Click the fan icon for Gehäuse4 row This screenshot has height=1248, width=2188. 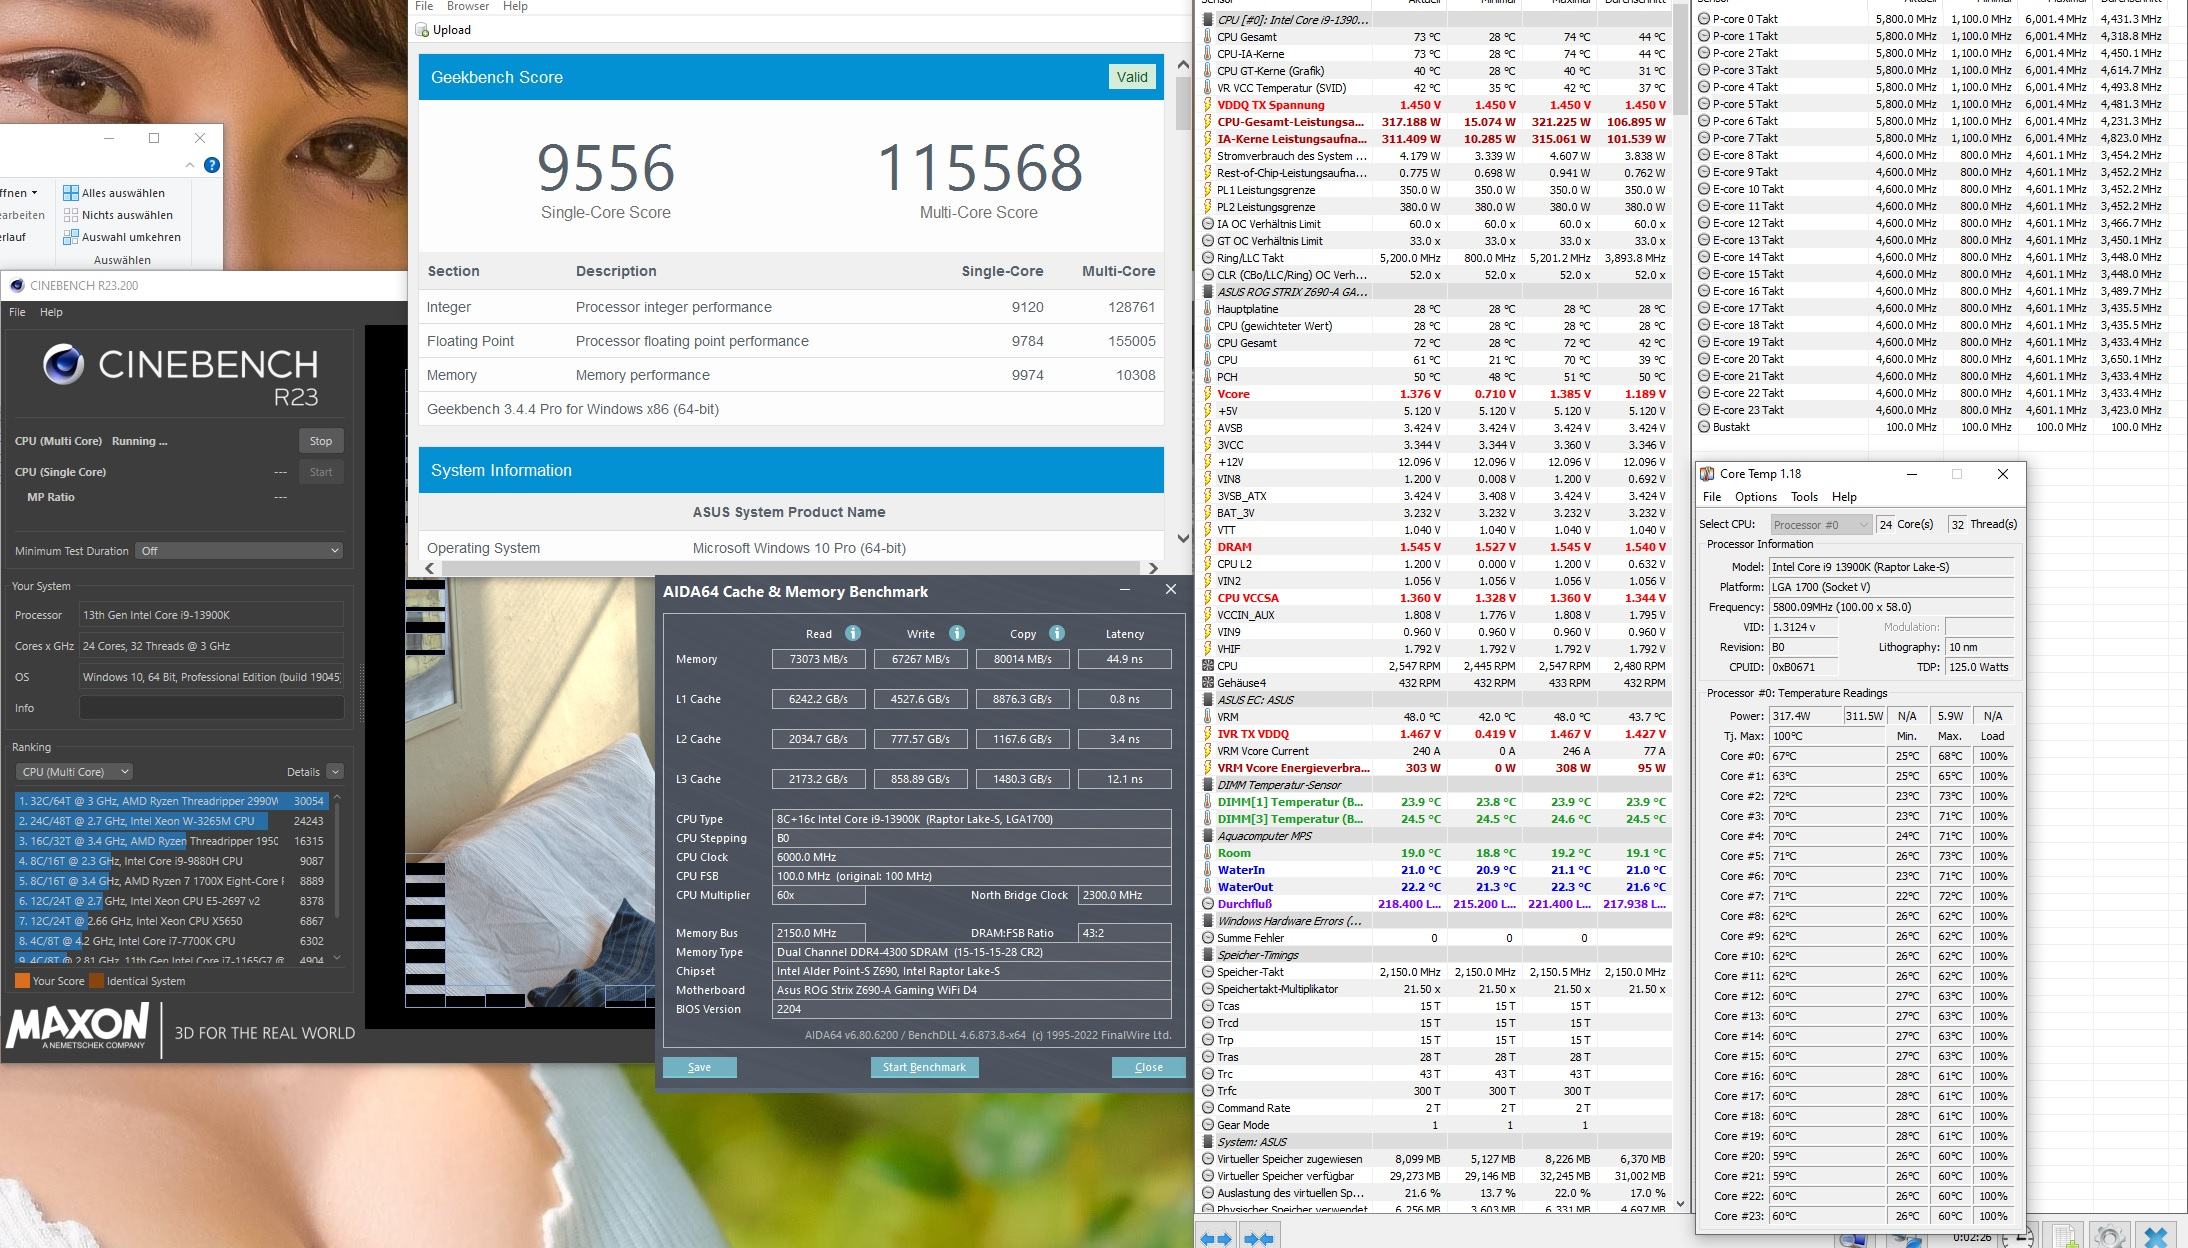pos(1208,683)
